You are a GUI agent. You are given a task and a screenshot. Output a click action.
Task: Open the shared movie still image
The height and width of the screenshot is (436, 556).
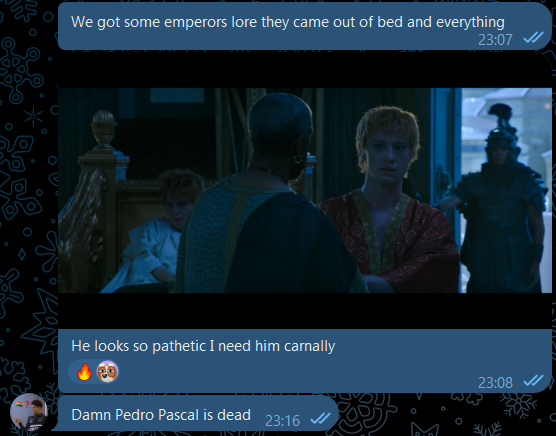coord(305,190)
